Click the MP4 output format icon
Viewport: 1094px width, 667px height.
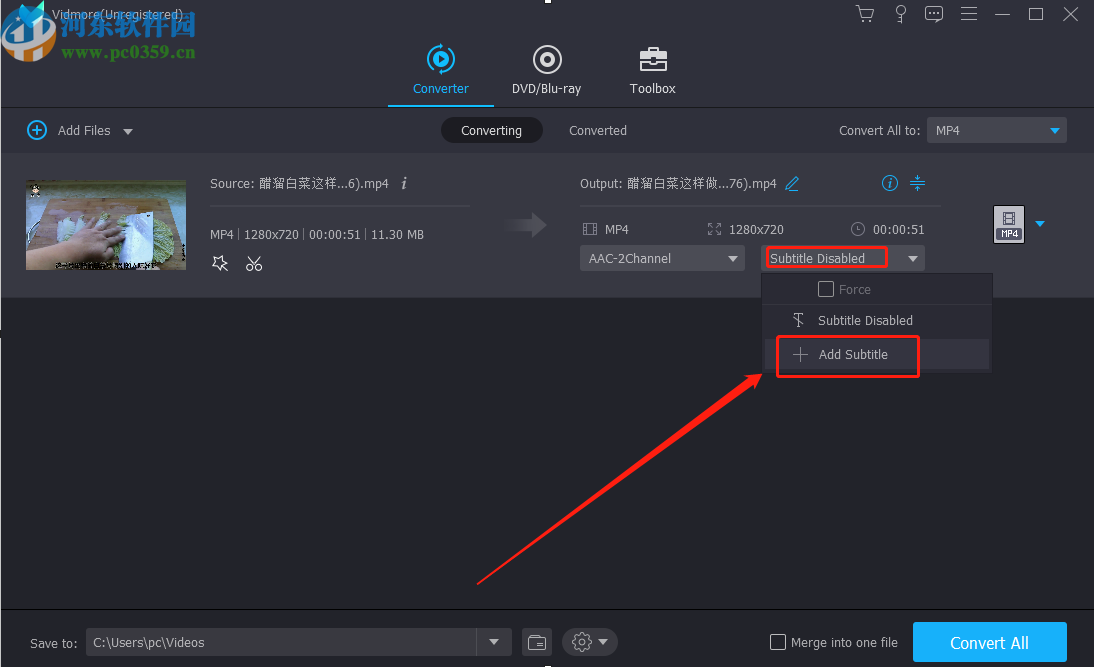tap(1009, 224)
